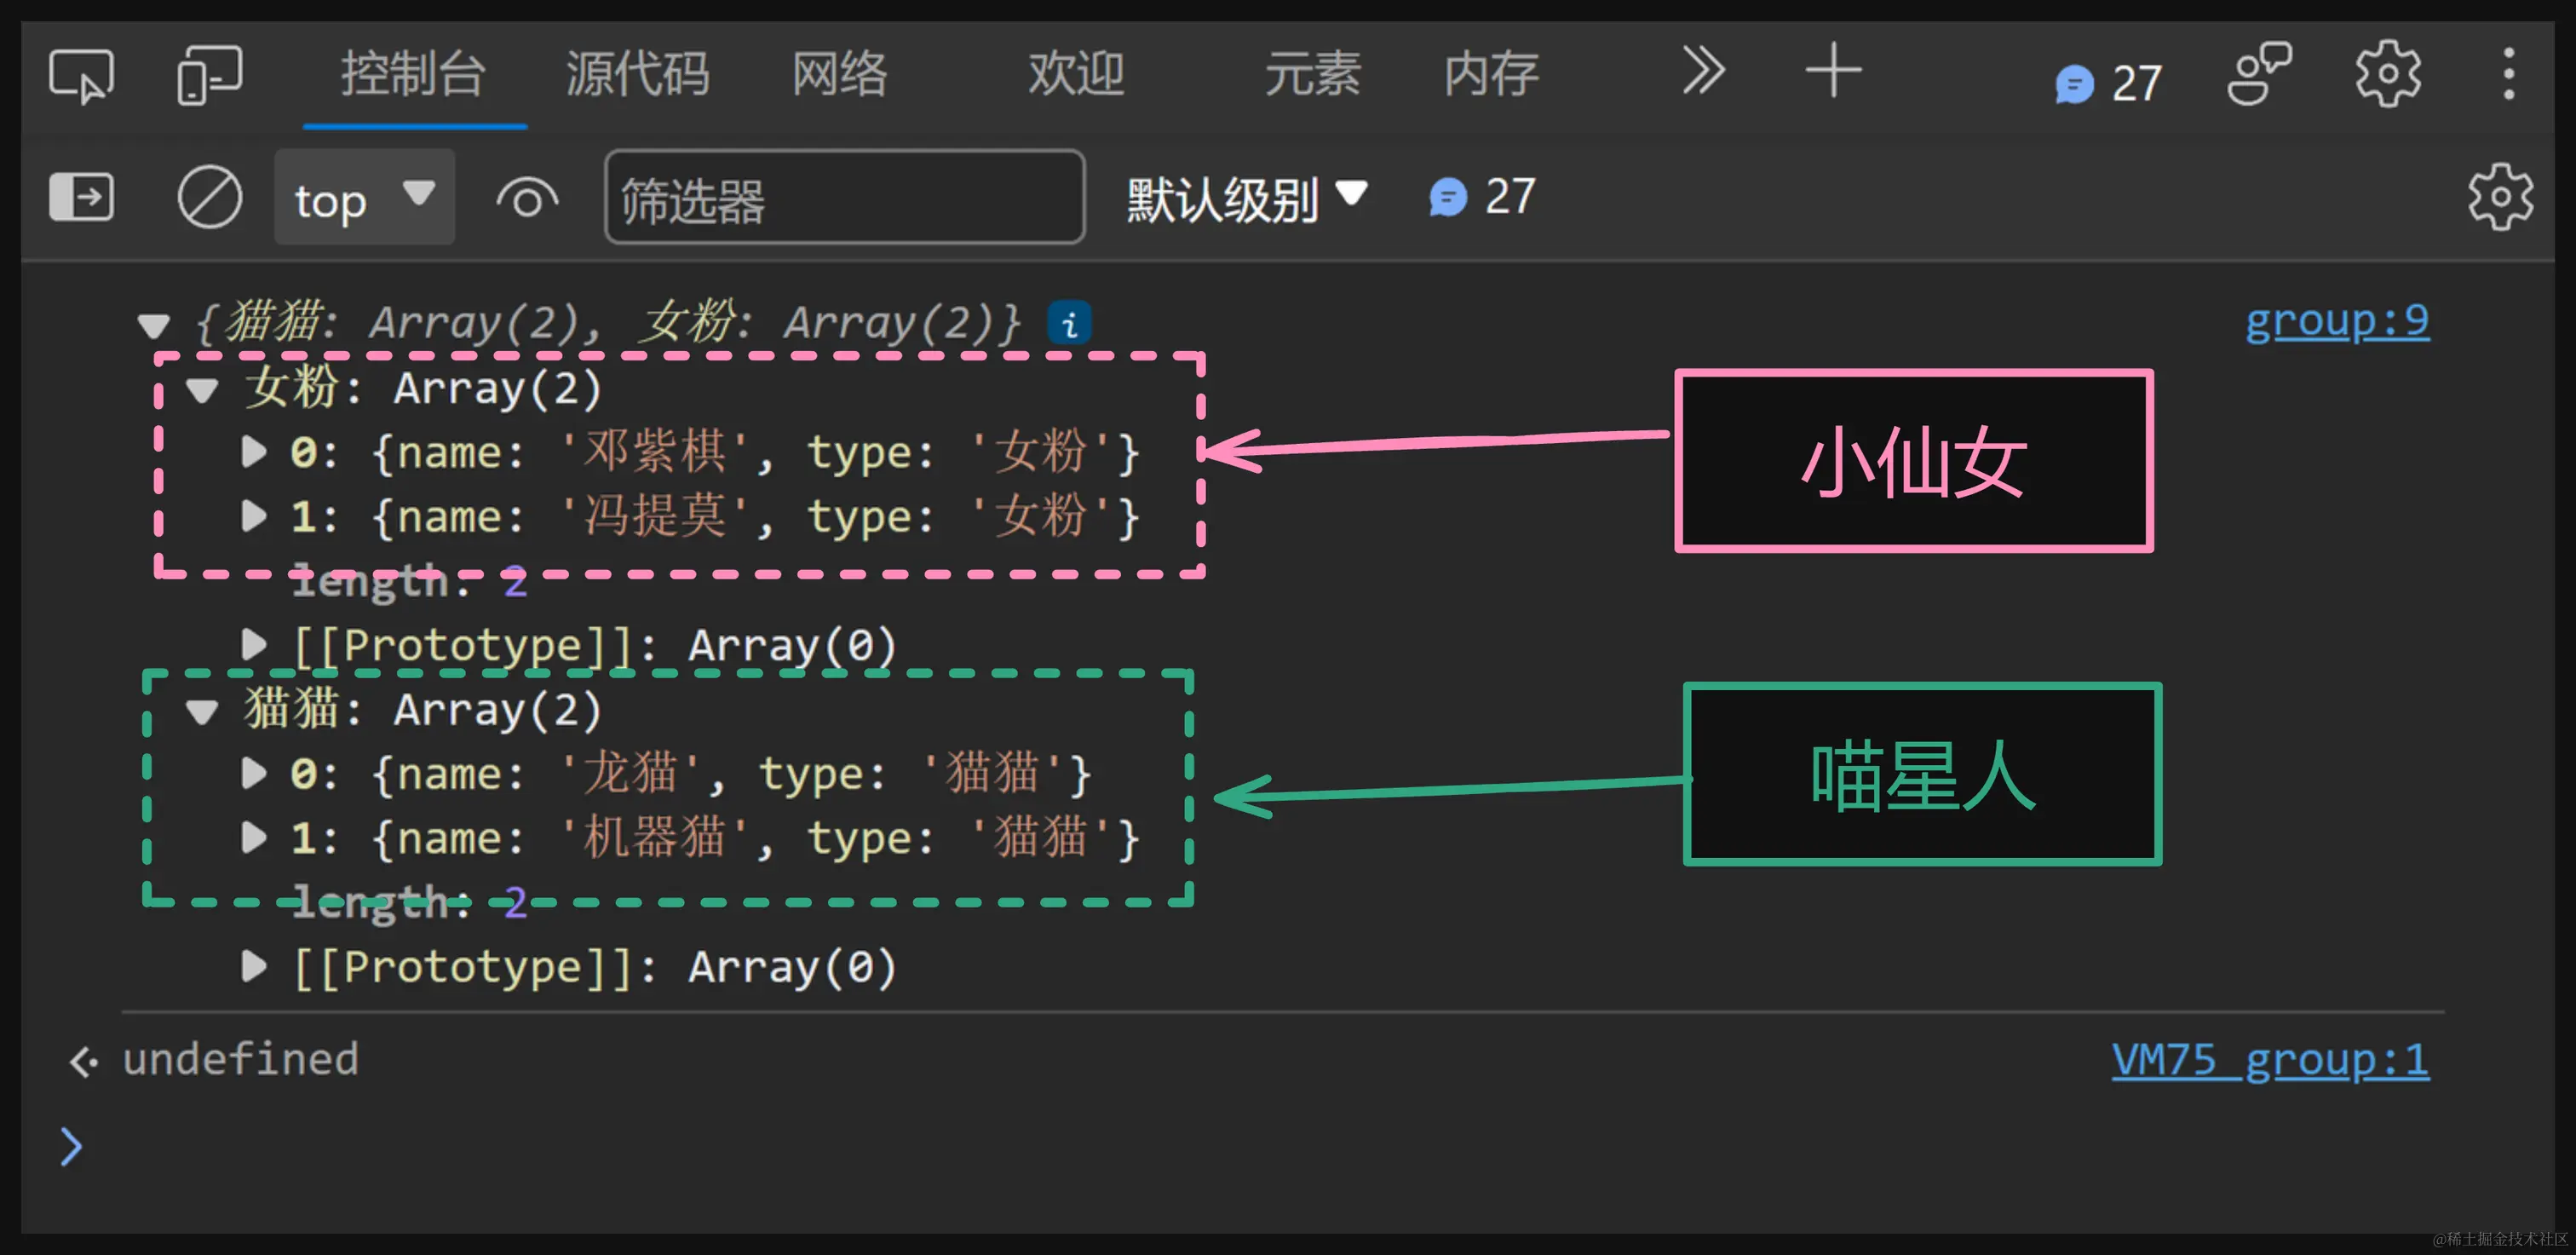Open DevTools settings gear in top bar
Viewport: 2576px width, 1255px height.
coord(2387,74)
